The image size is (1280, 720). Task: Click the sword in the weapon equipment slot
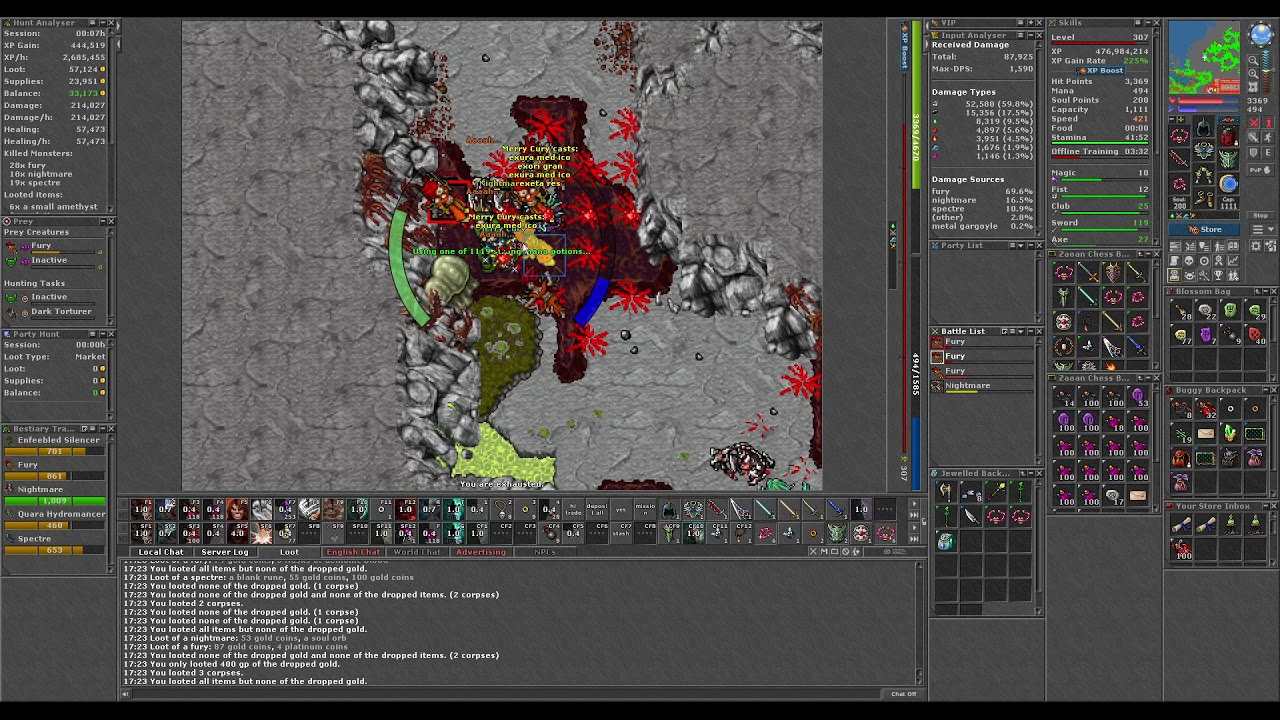[x=1178, y=159]
